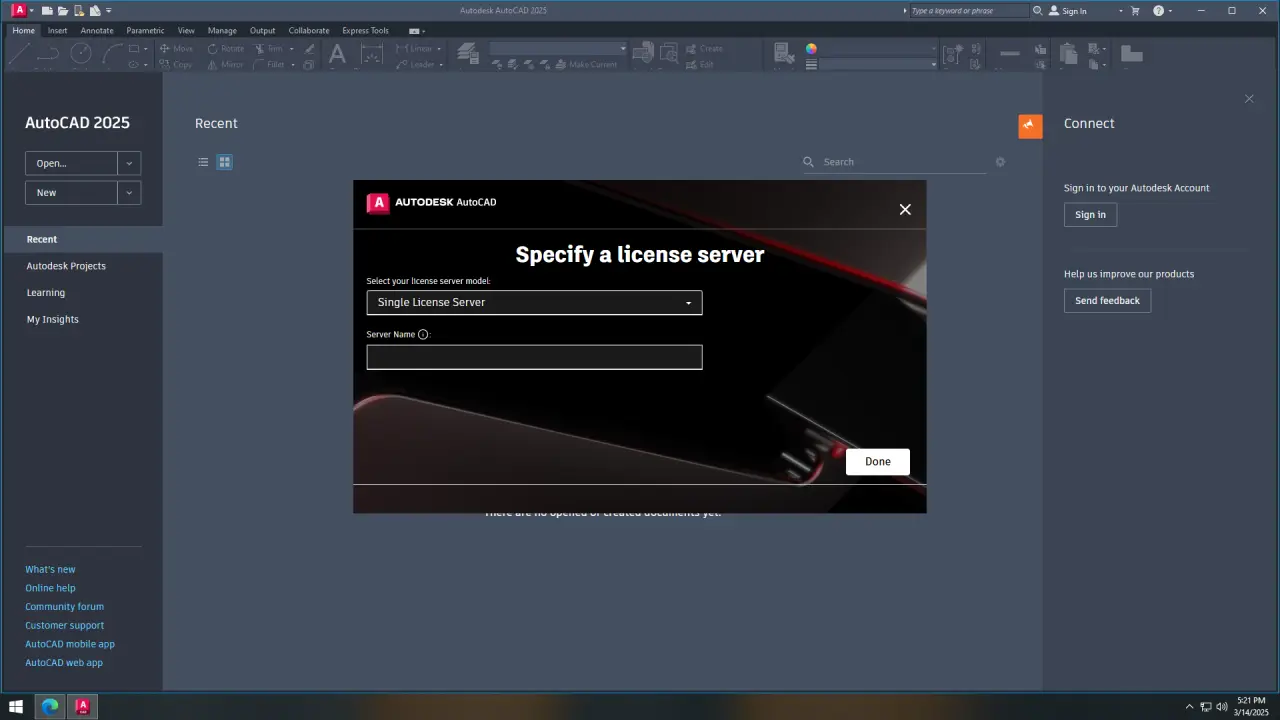The height and width of the screenshot is (720, 1280).
Task: Close the license server dialog with X
Action: click(x=905, y=210)
